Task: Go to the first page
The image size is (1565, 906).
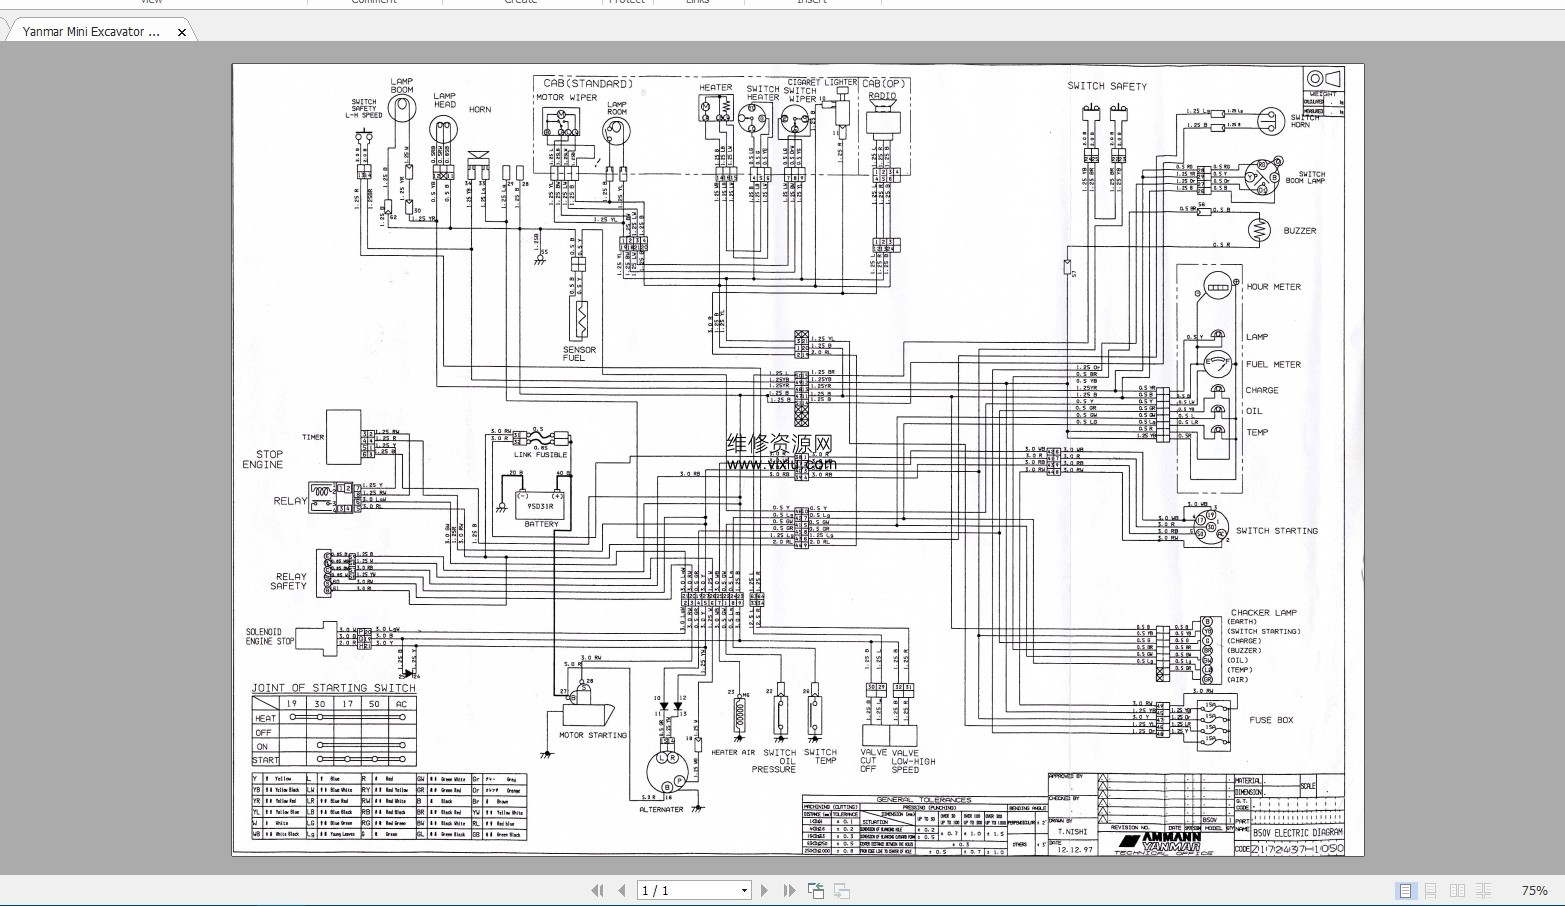Action: pos(597,890)
